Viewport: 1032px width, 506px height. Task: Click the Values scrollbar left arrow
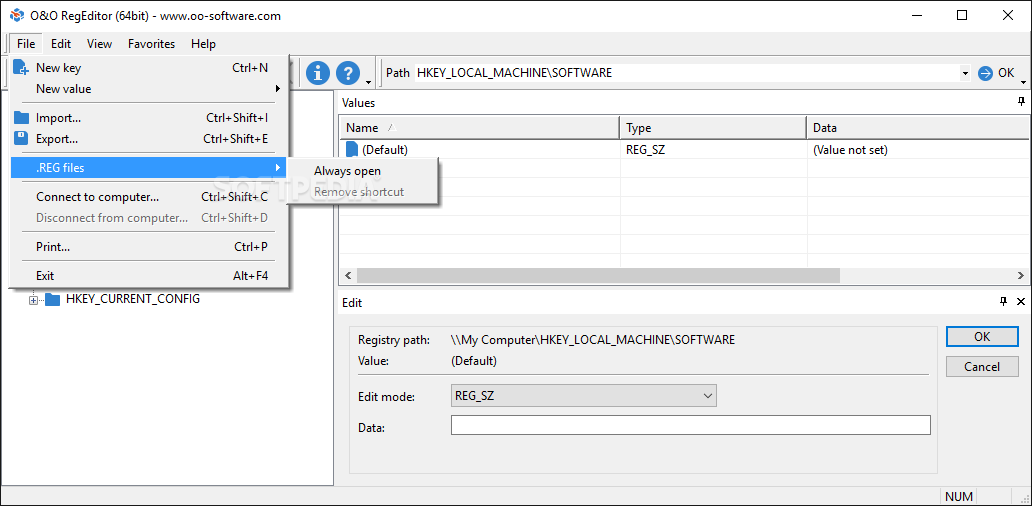[348, 275]
